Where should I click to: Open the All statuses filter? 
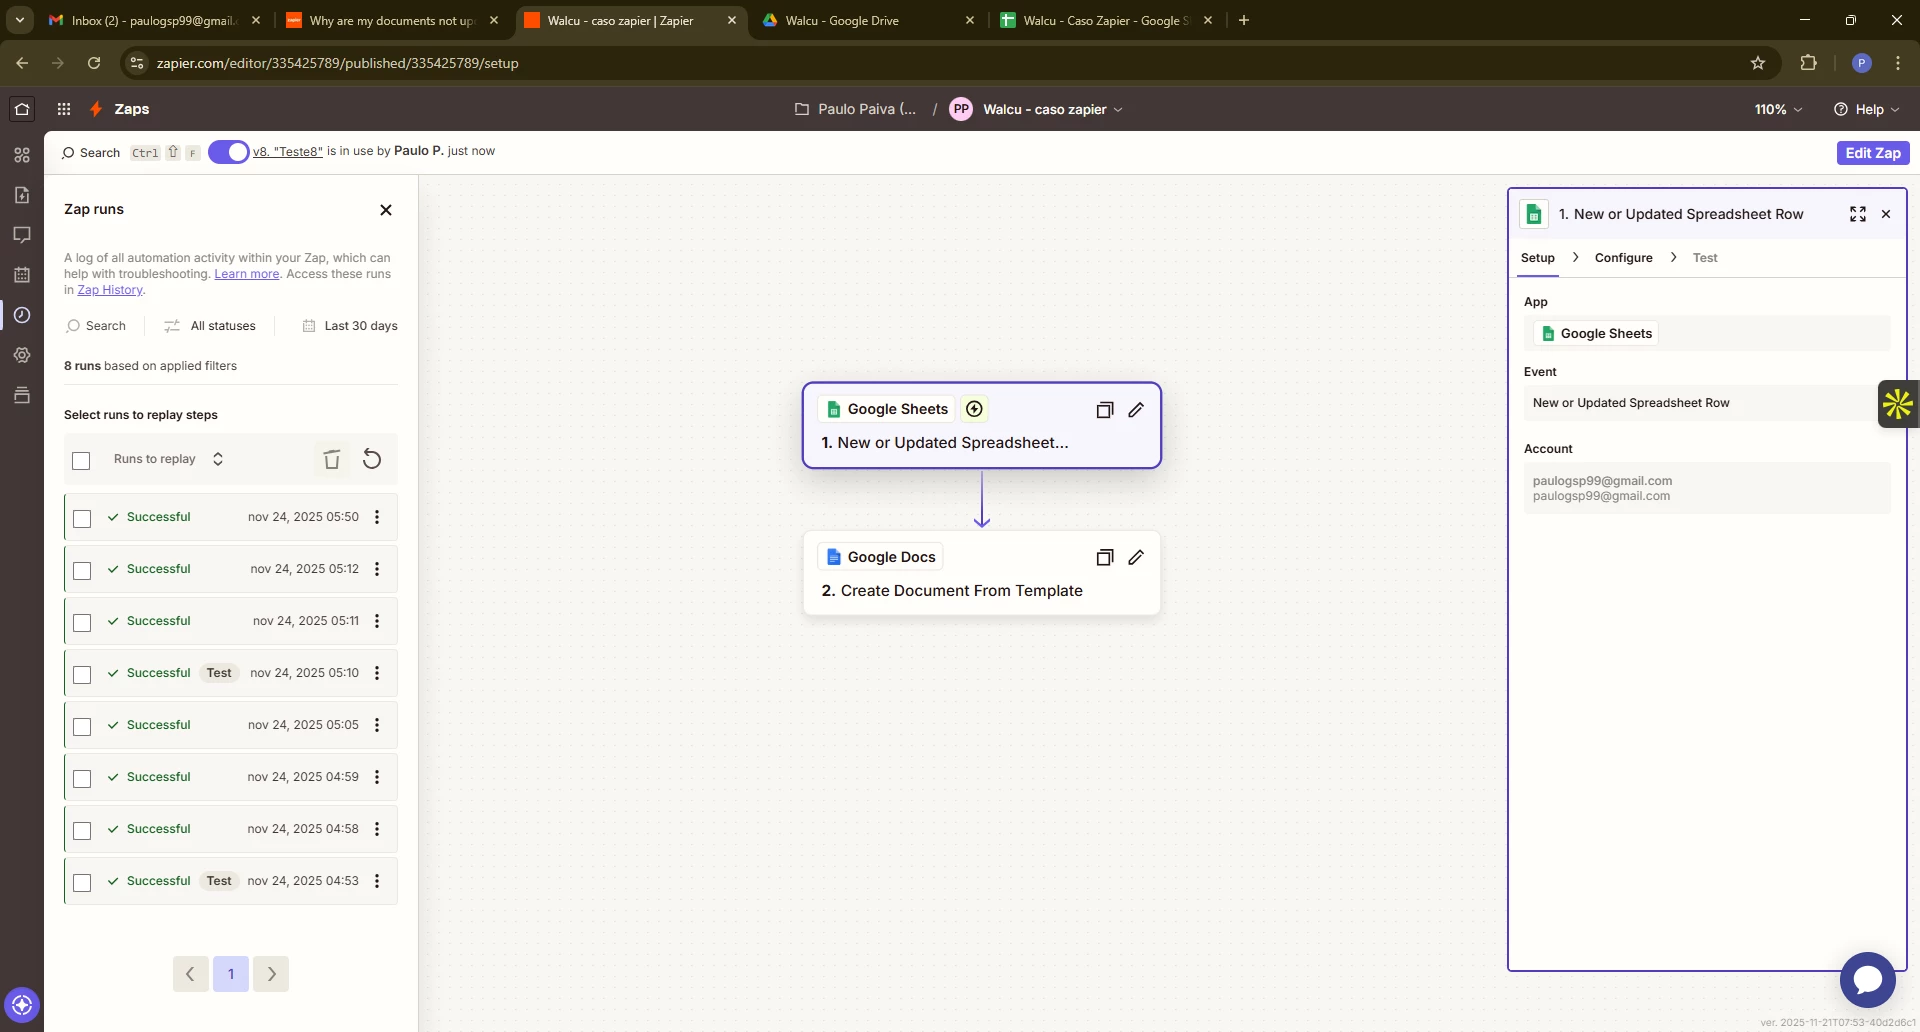[210, 326]
